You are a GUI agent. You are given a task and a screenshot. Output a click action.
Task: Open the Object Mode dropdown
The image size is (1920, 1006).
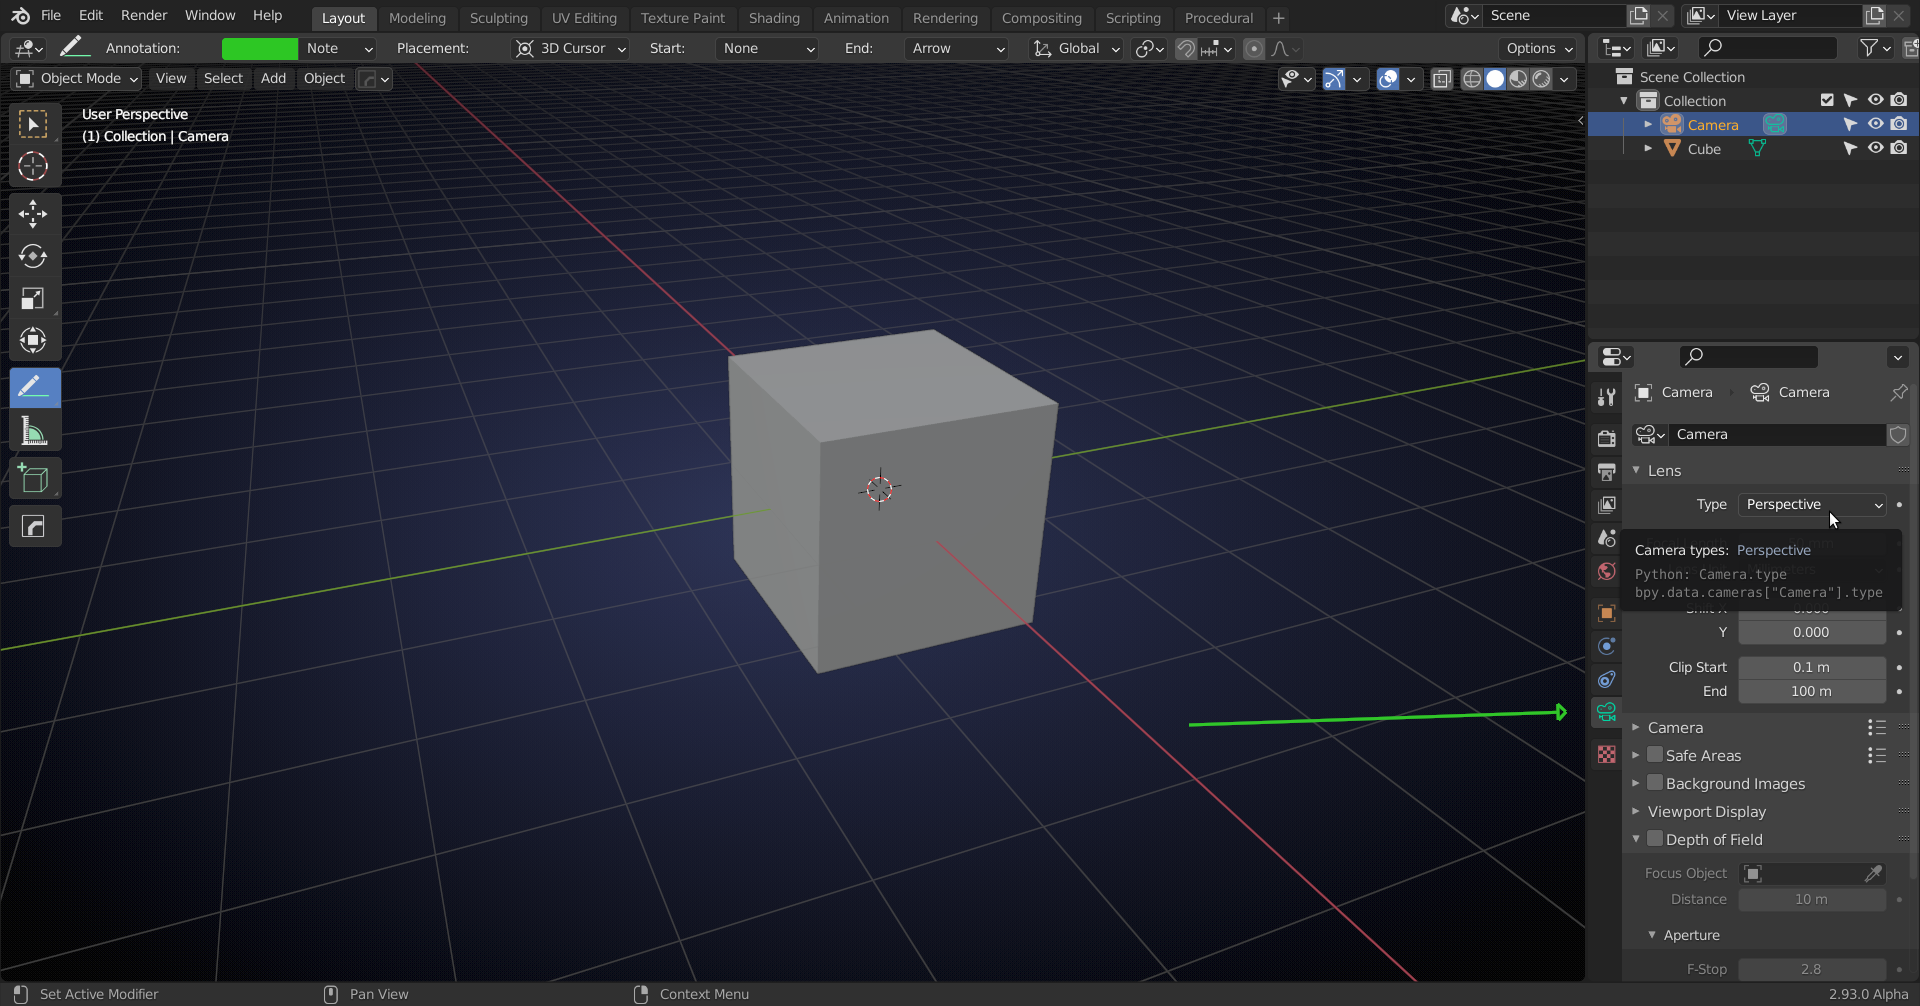pos(77,79)
